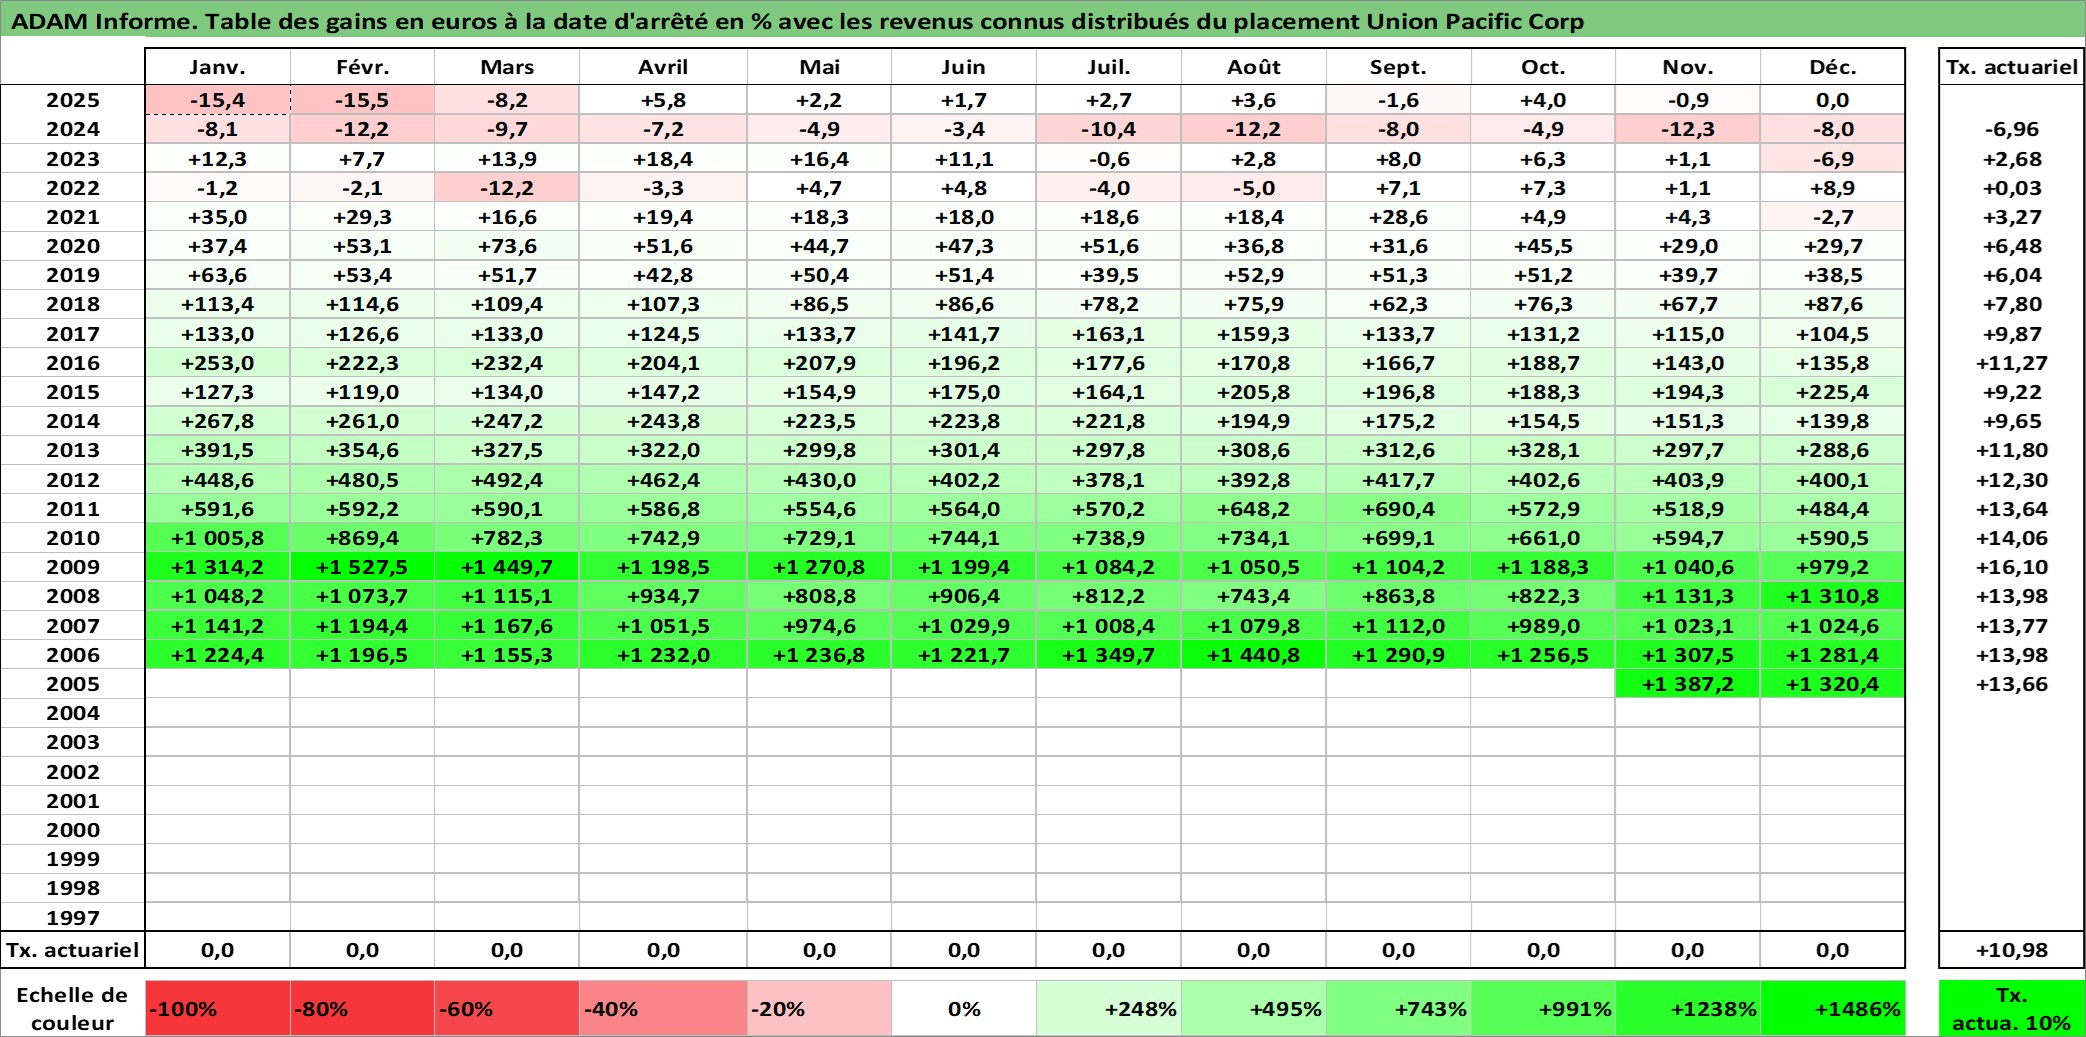Select the 'Févr.' column header

[x=362, y=67]
